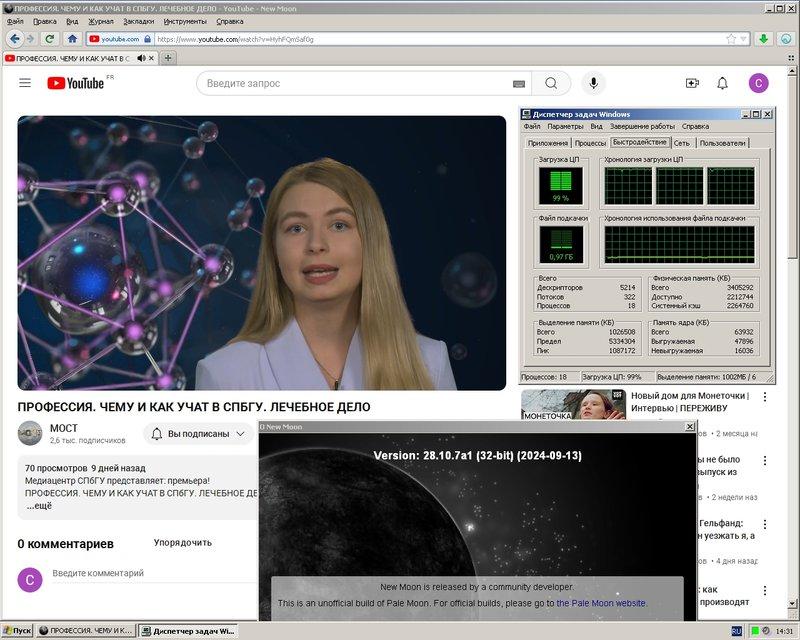The image size is (800, 640).
Task: Switch to Сеть tab in Task Manager
Action: (682, 143)
